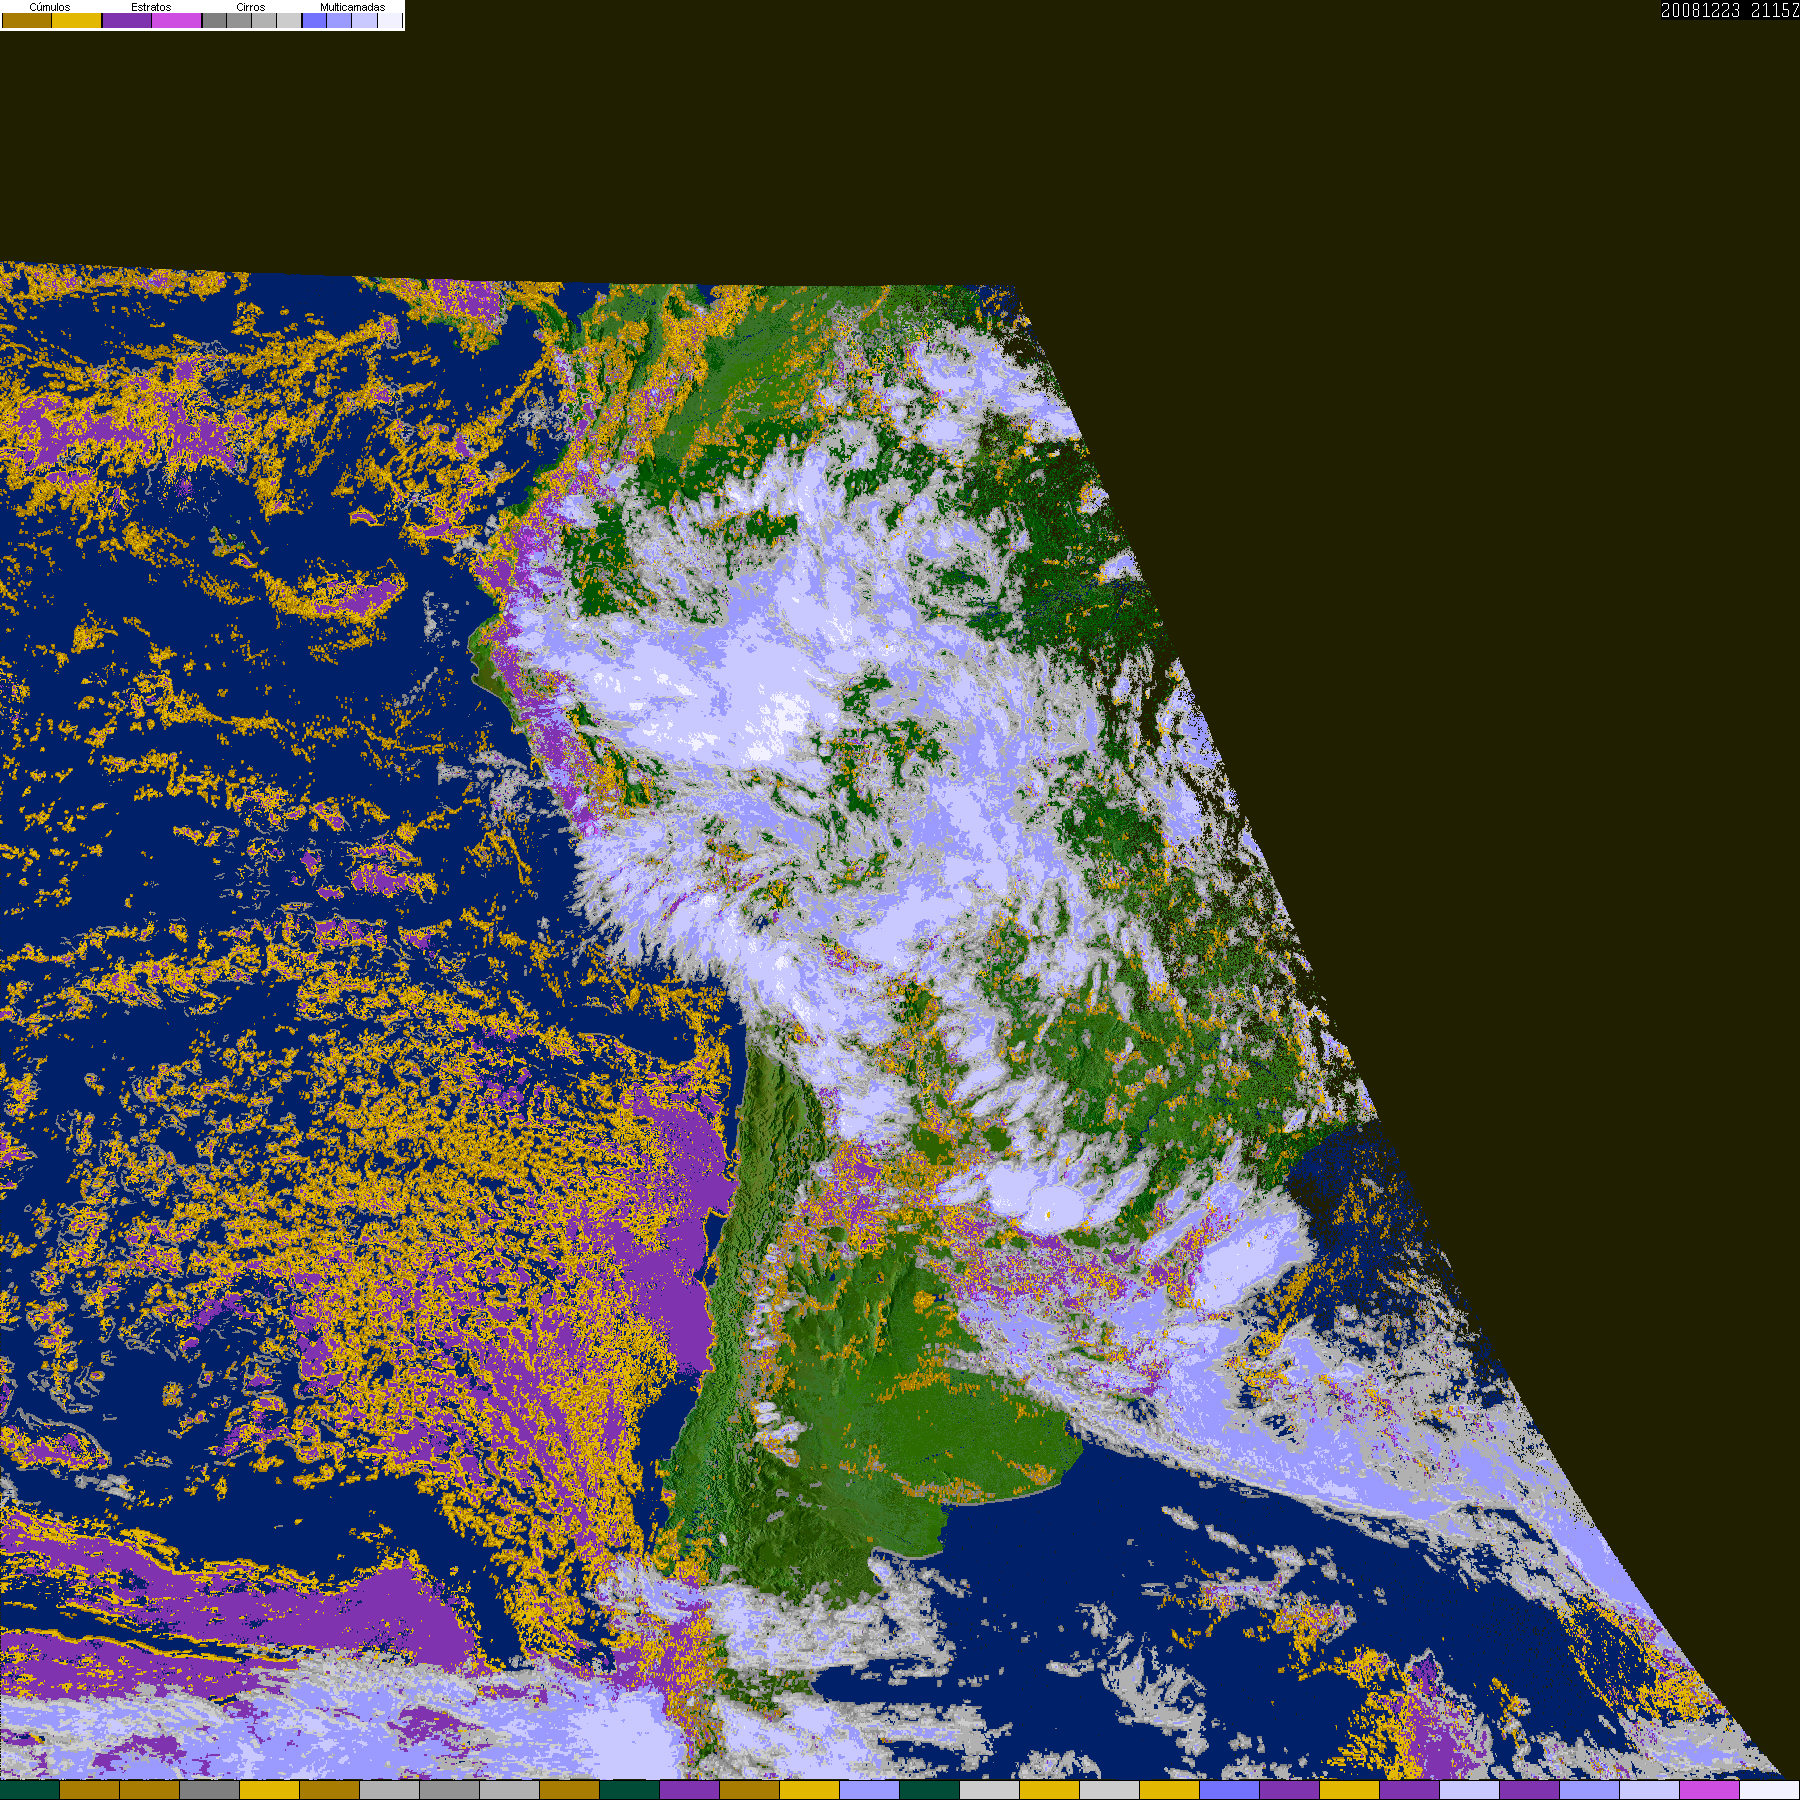Click the dark brown Cúmulos legend swatch
1800x1800 pixels.
(27, 20)
